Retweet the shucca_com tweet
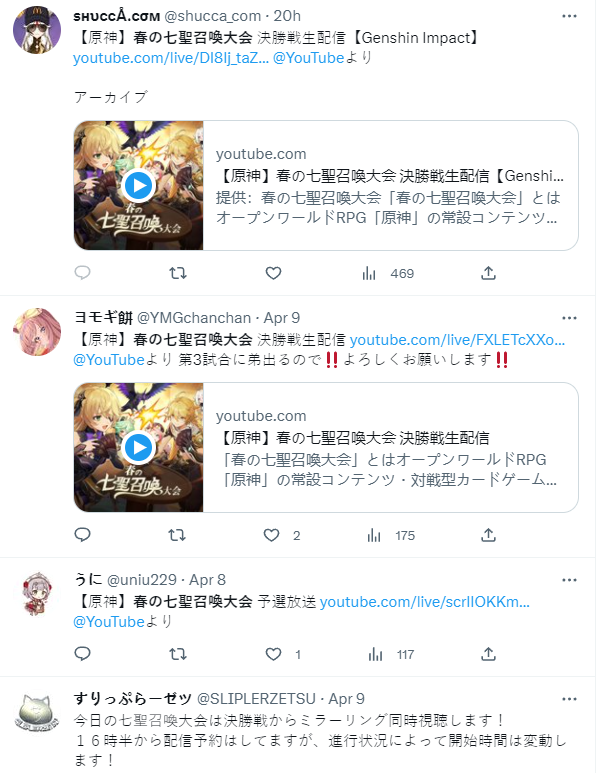This screenshot has height=773, width=605. [x=178, y=273]
